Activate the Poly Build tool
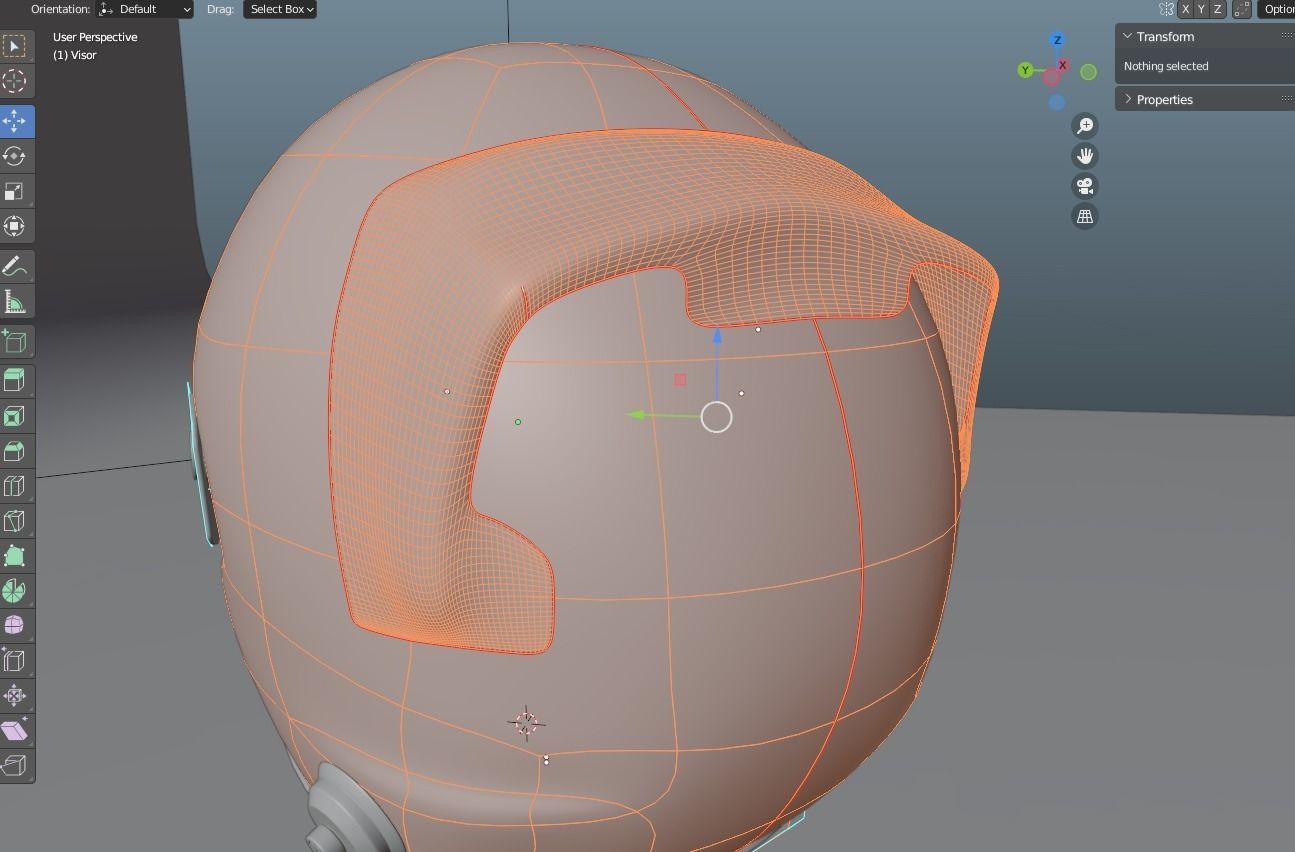The image size is (1295, 852). (15, 556)
